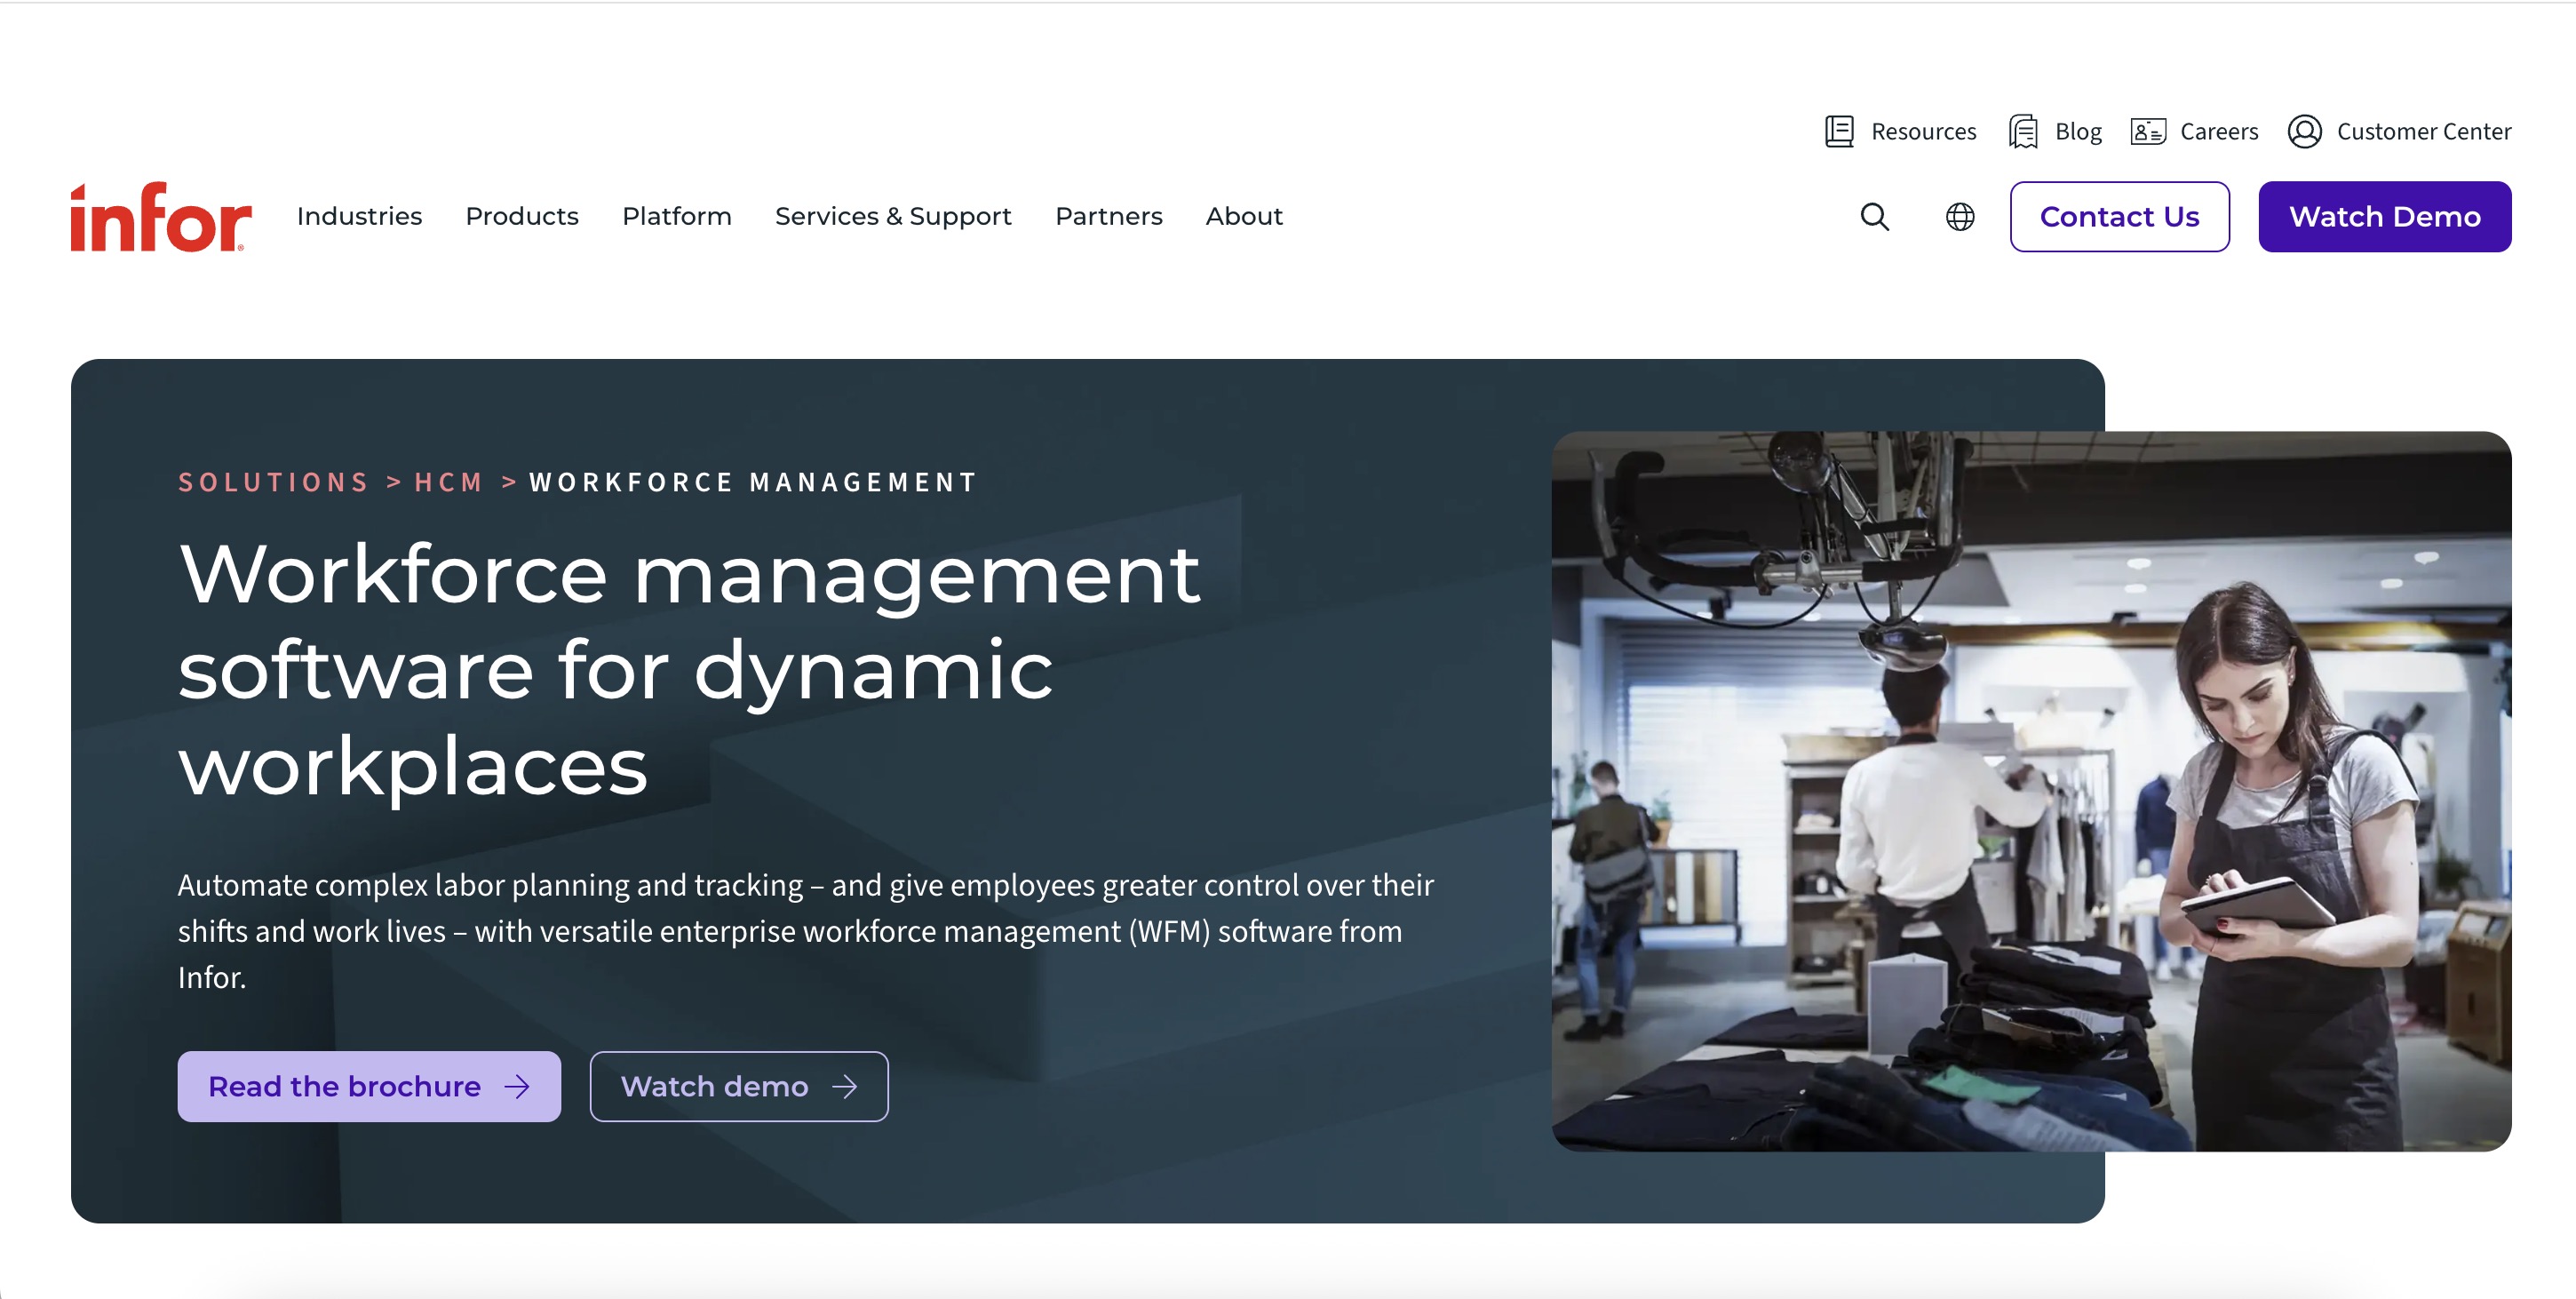Viewport: 2576px width, 1299px height.
Task: Click the Contact Us button
Action: [x=2119, y=216]
